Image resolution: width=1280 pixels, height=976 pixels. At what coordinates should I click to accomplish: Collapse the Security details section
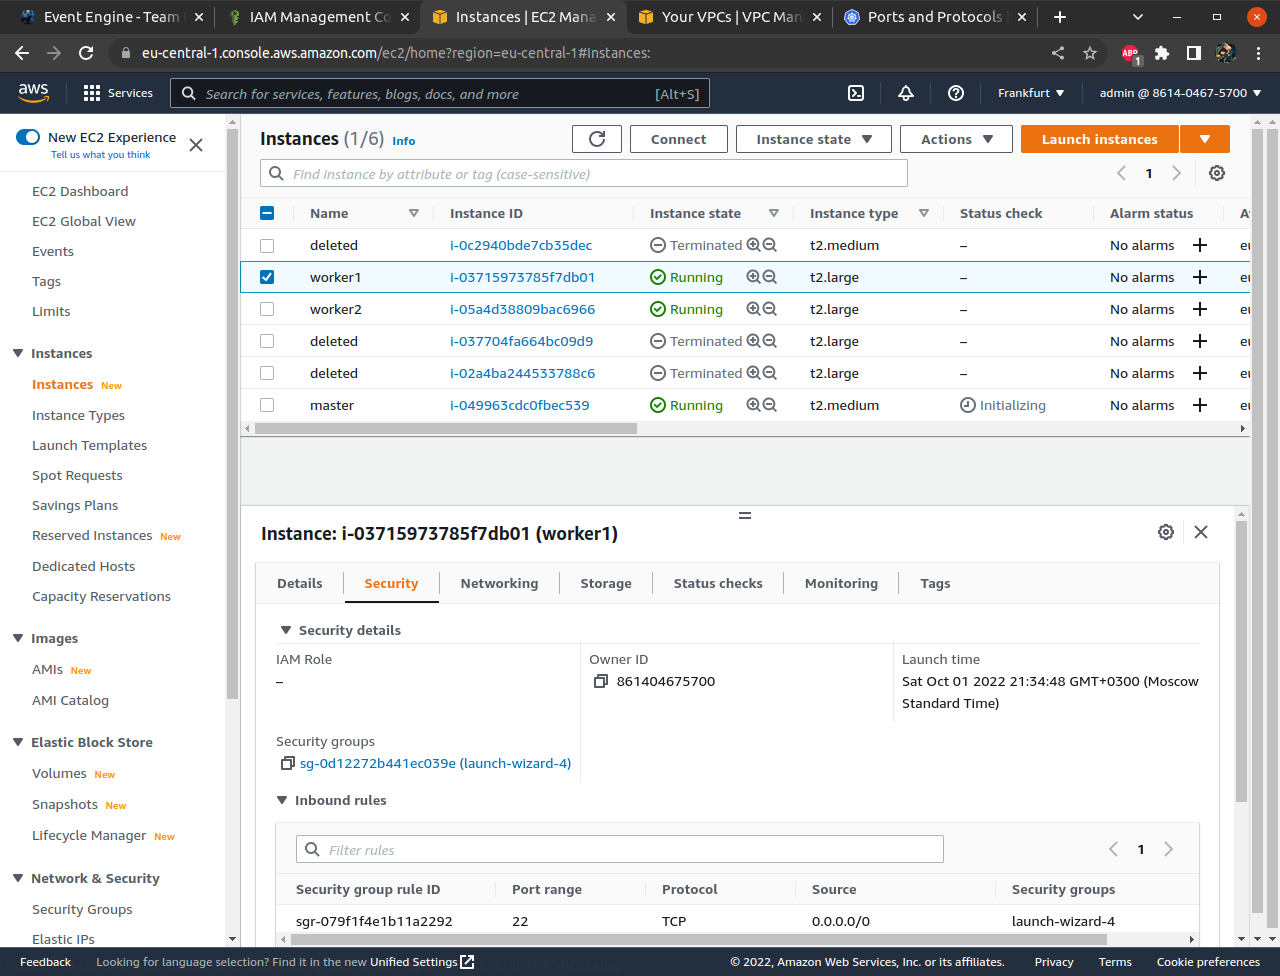(x=286, y=630)
